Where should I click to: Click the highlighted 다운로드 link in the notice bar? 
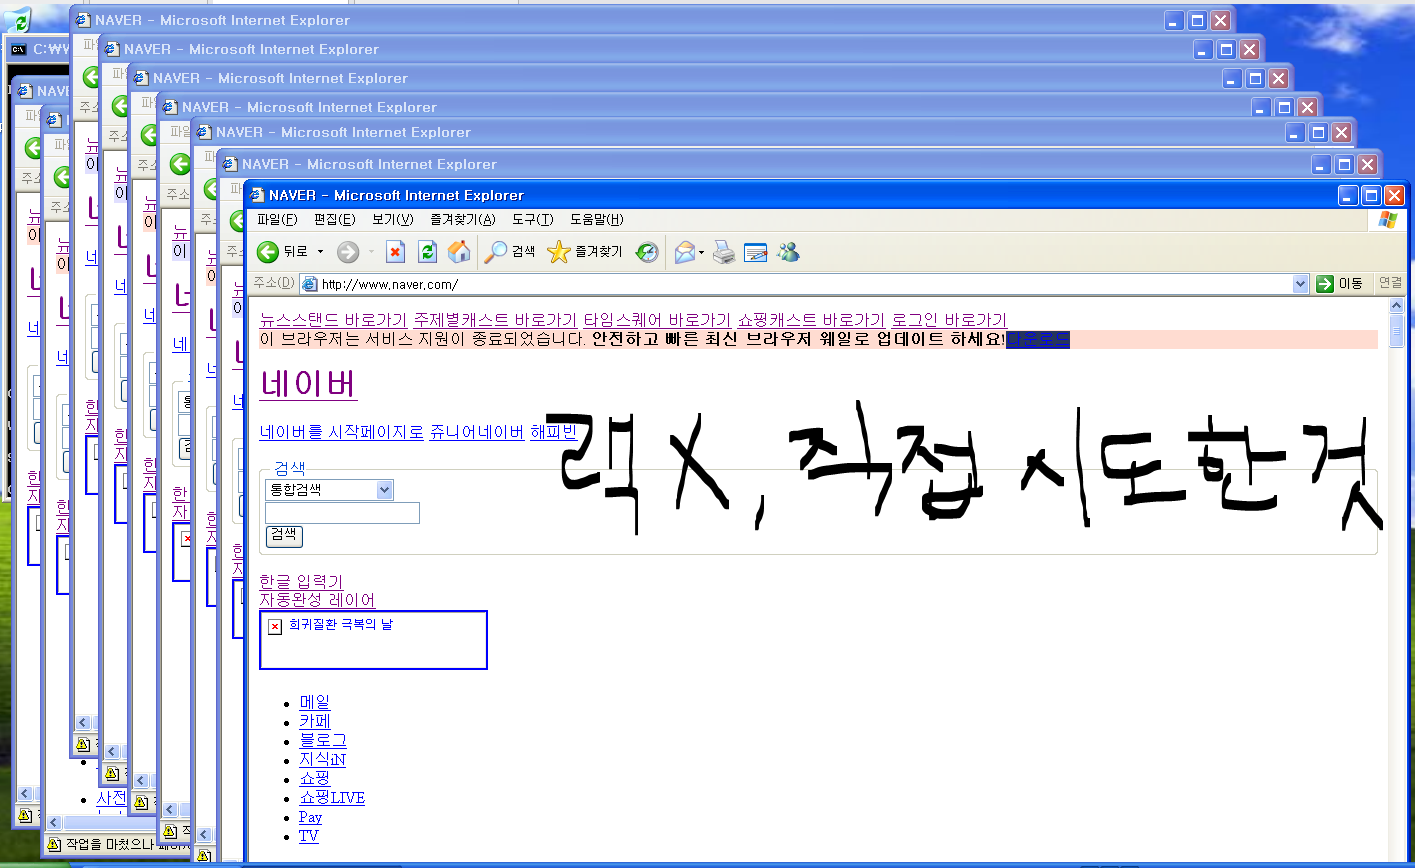pyautogui.click(x=1038, y=339)
